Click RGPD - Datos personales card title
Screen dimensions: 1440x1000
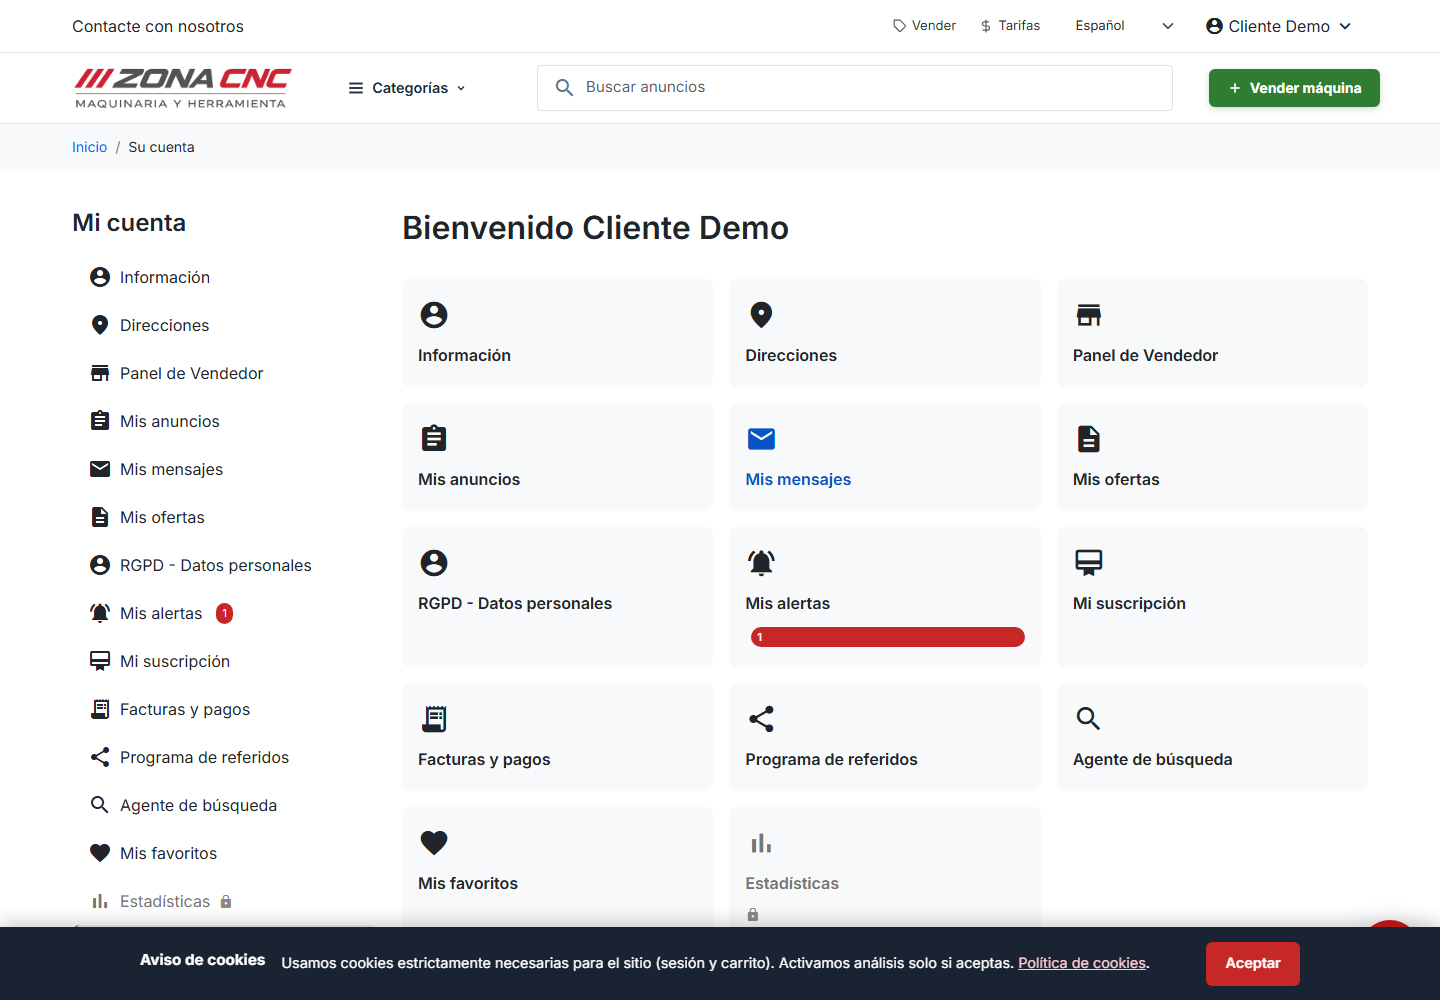(x=515, y=603)
